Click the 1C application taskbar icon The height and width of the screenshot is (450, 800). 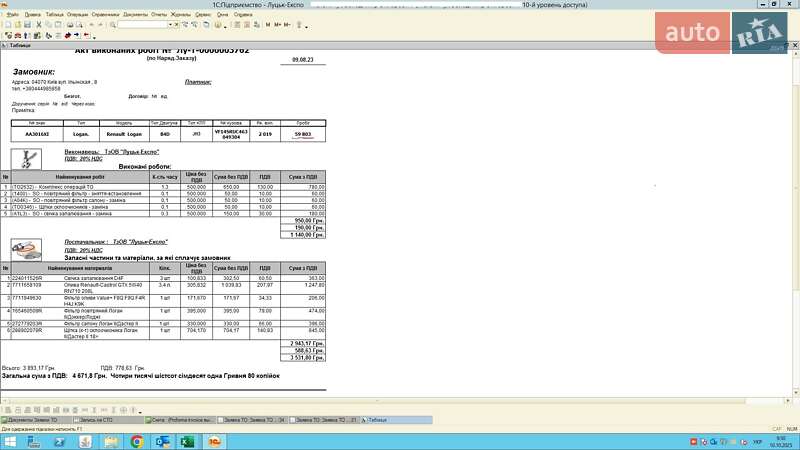[212, 441]
